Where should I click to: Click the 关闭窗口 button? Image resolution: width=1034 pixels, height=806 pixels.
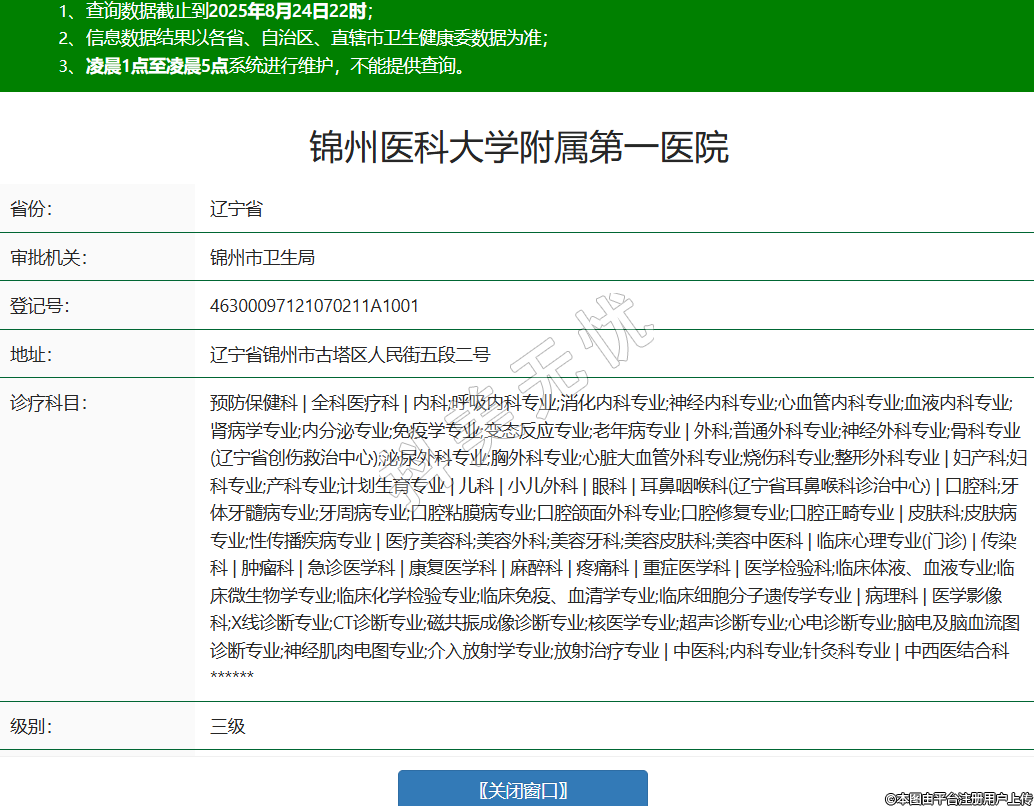[522, 789]
